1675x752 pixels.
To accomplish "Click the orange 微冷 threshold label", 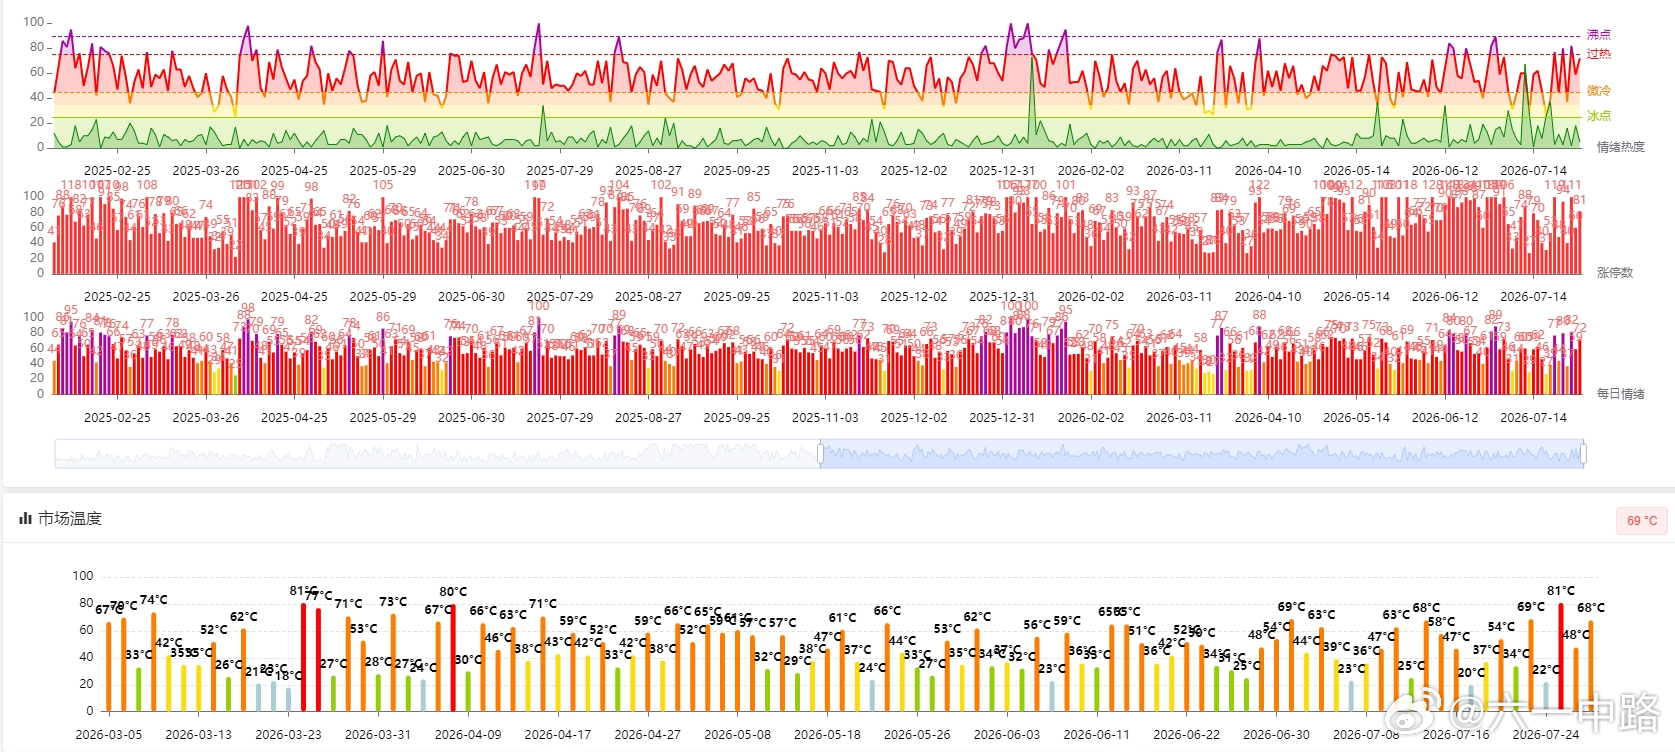I will [x=1599, y=90].
